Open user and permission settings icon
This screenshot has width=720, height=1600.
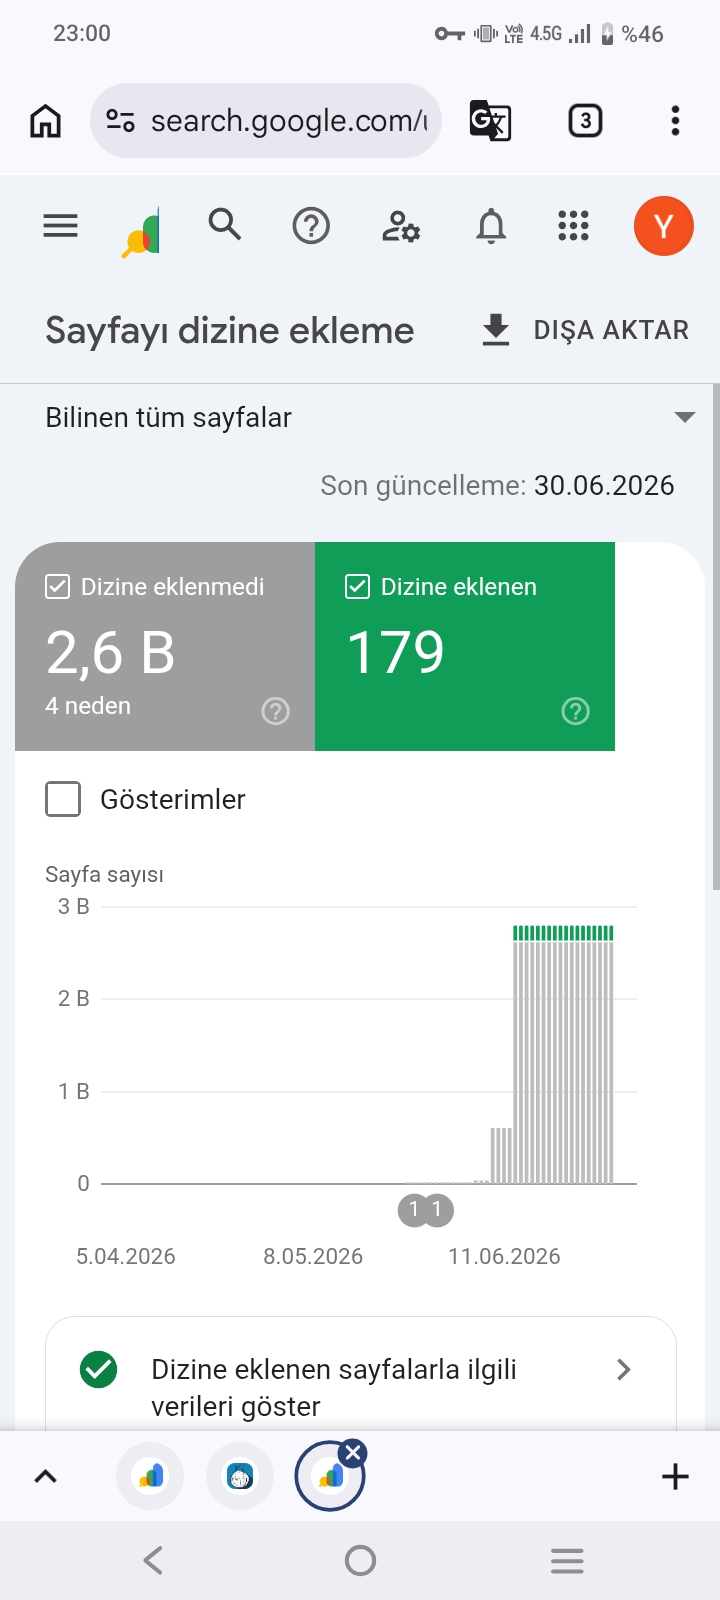coord(401,226)
